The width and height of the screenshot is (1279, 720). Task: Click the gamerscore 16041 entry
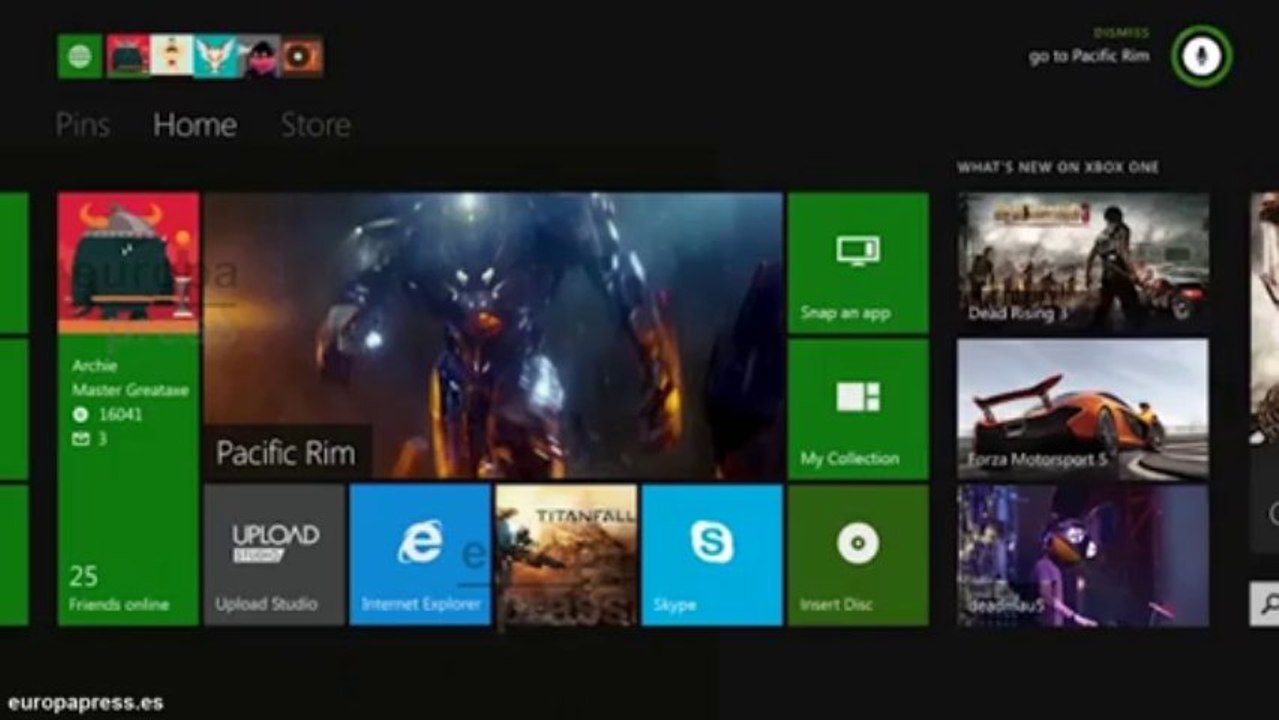pos(107,414)
